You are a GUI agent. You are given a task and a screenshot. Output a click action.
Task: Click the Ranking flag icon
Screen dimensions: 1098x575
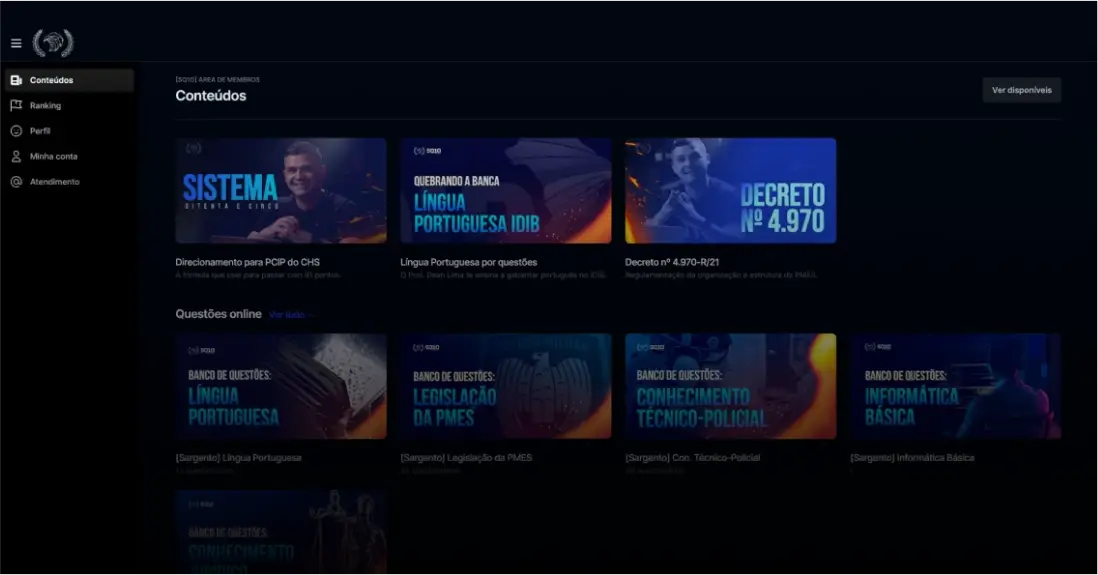(x=16, y=105)
